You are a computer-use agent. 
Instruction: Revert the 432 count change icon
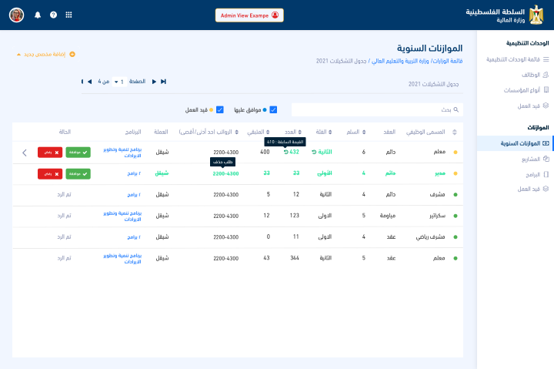286,152
